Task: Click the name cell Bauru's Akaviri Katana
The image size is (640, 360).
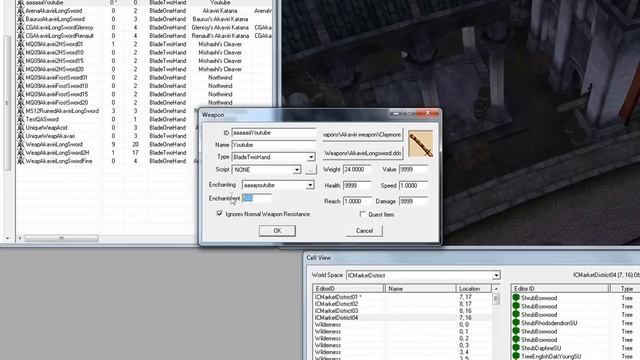Action: [x=220, y=19]
